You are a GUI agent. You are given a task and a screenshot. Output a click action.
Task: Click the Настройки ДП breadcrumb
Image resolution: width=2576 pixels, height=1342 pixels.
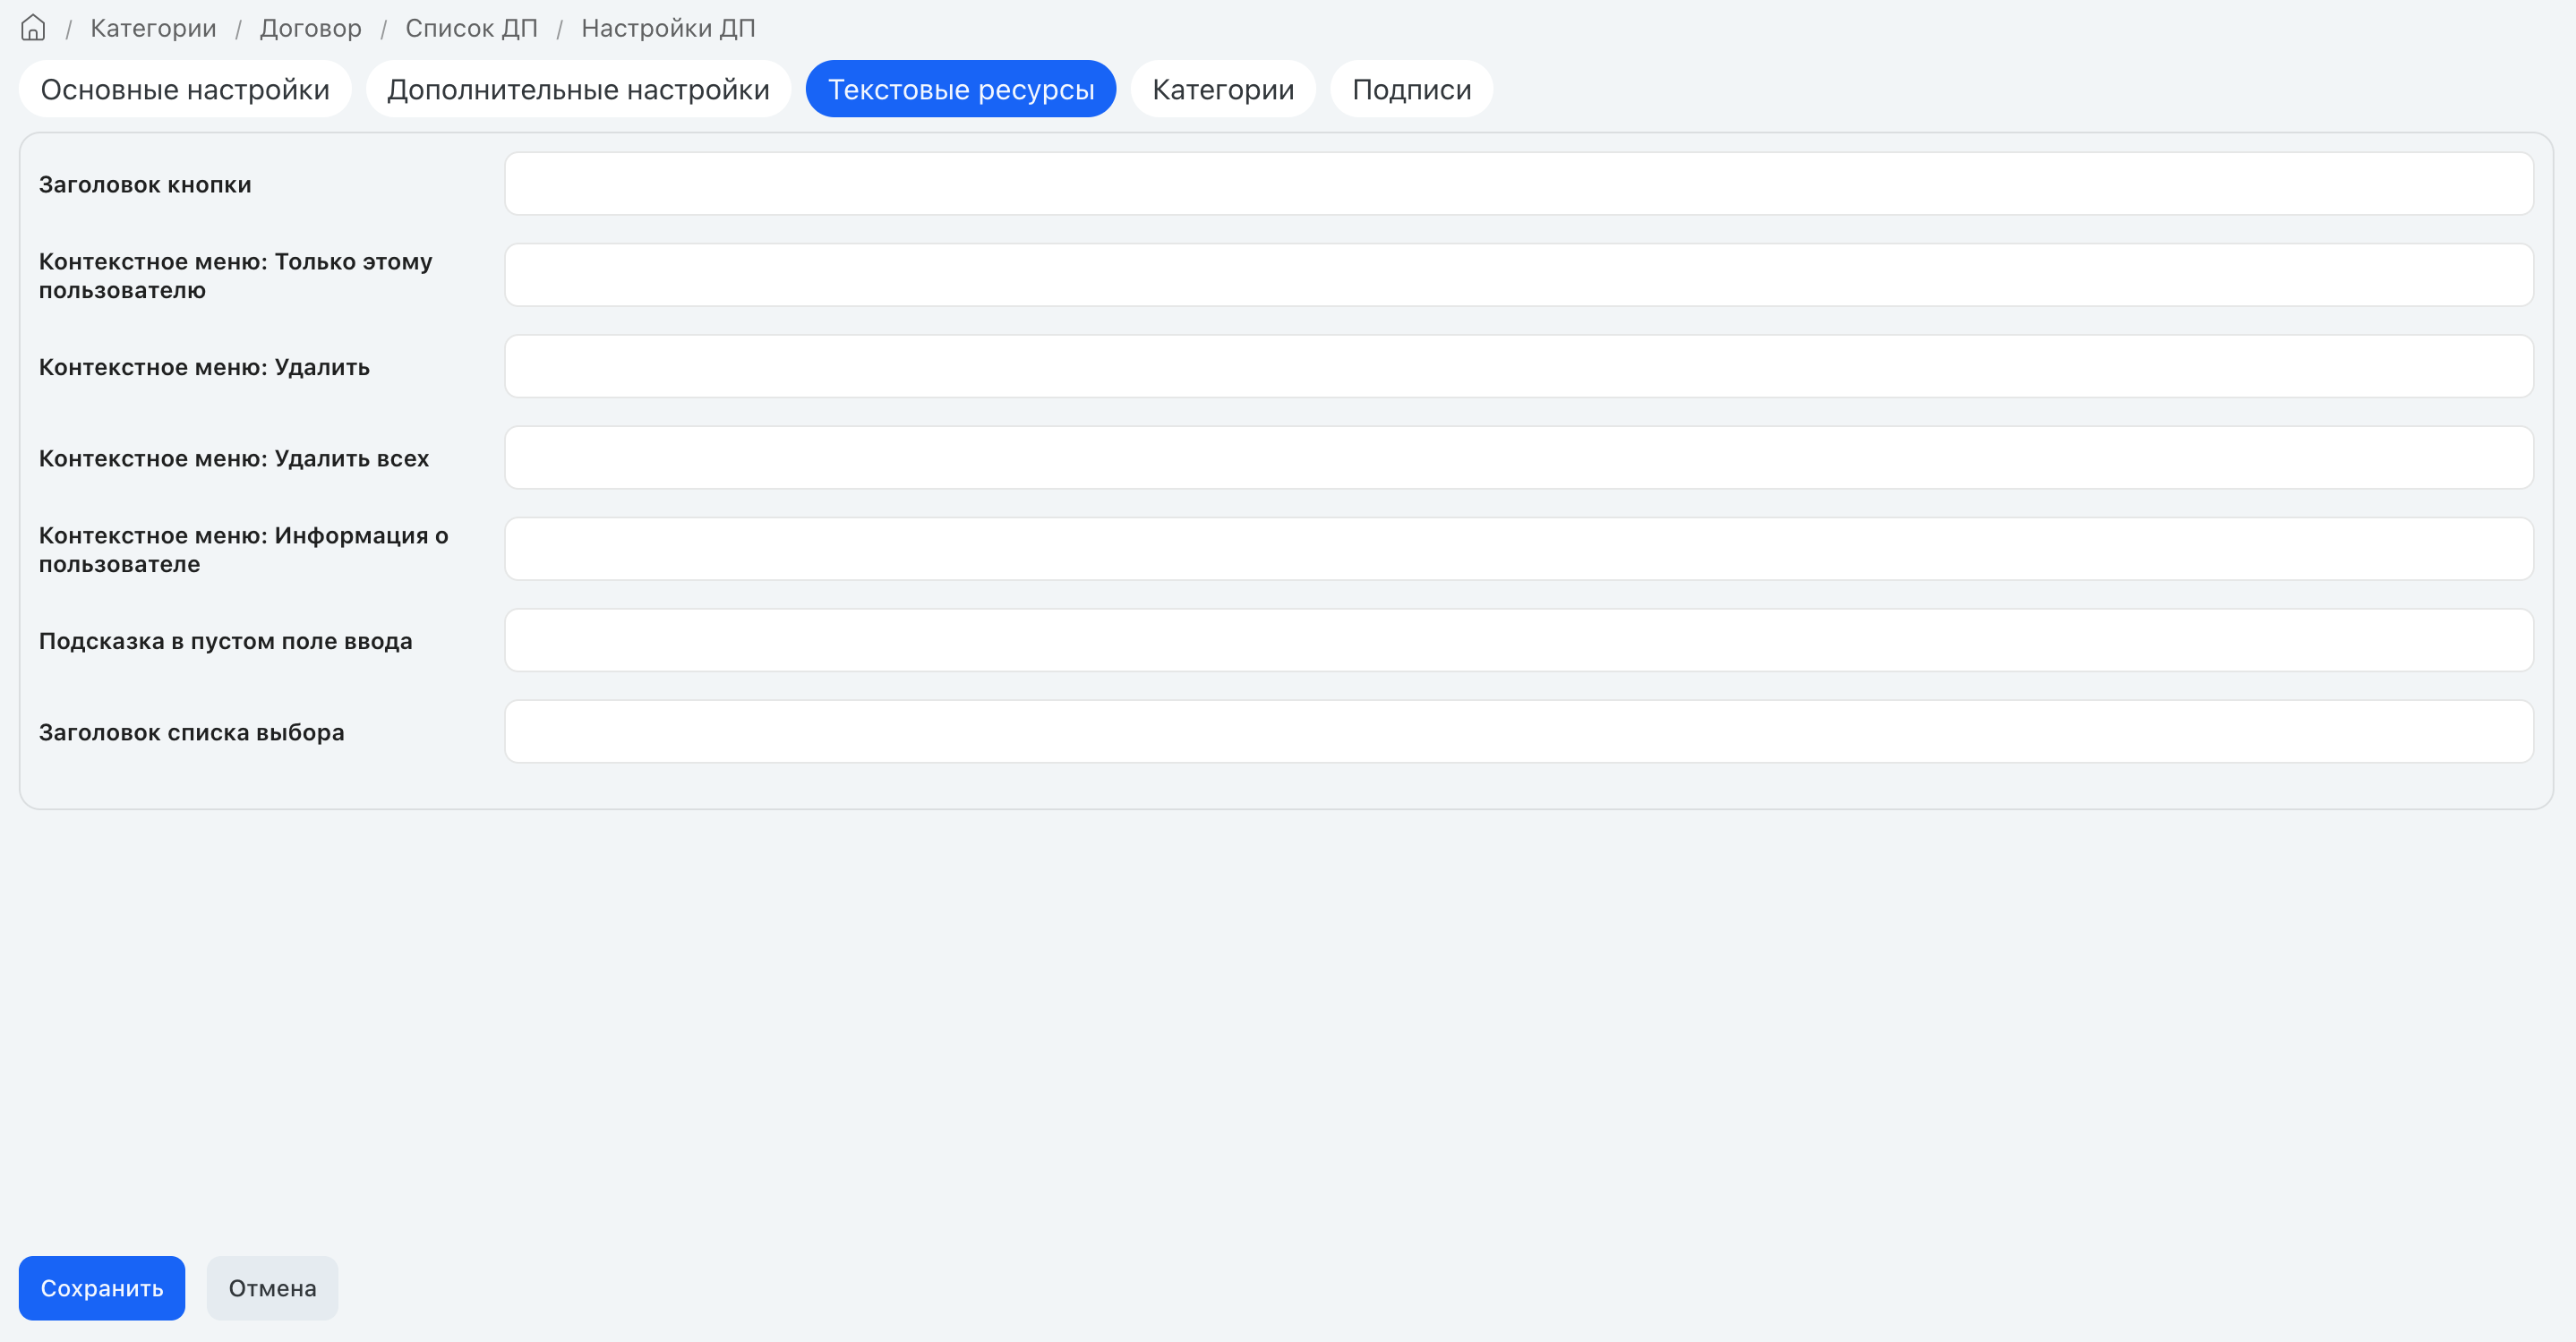(668, 28)
